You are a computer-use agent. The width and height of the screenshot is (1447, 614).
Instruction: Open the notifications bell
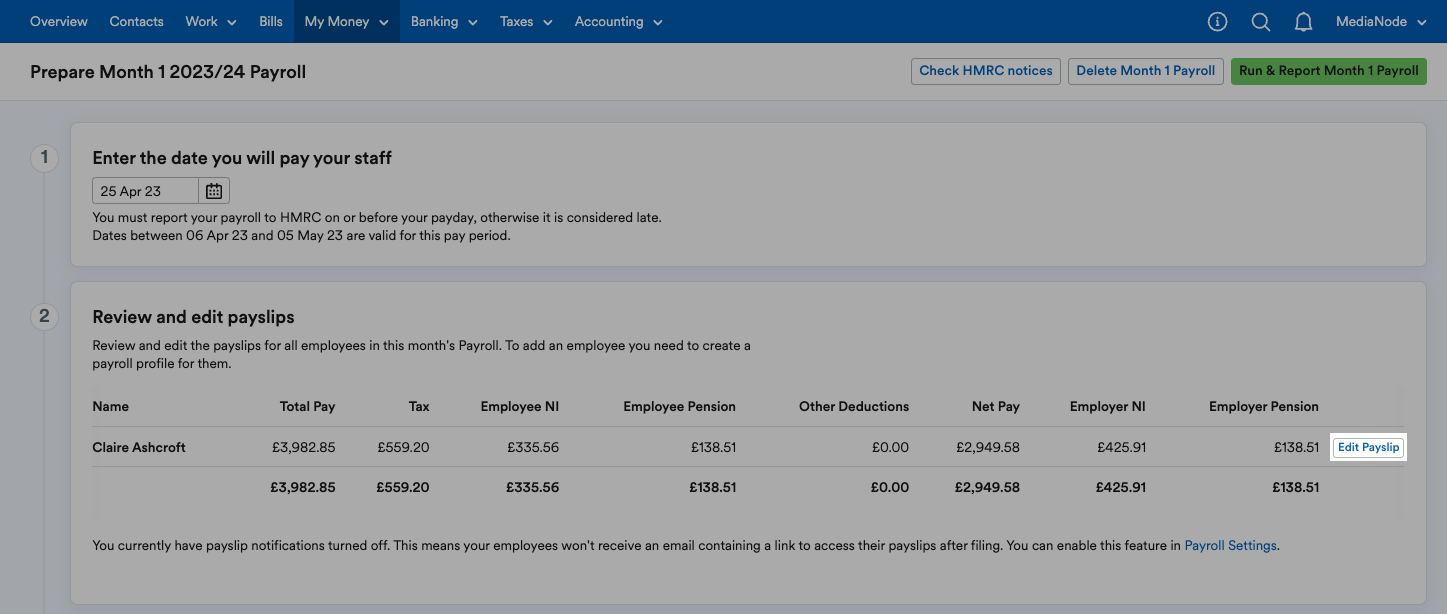(1303, 21)
